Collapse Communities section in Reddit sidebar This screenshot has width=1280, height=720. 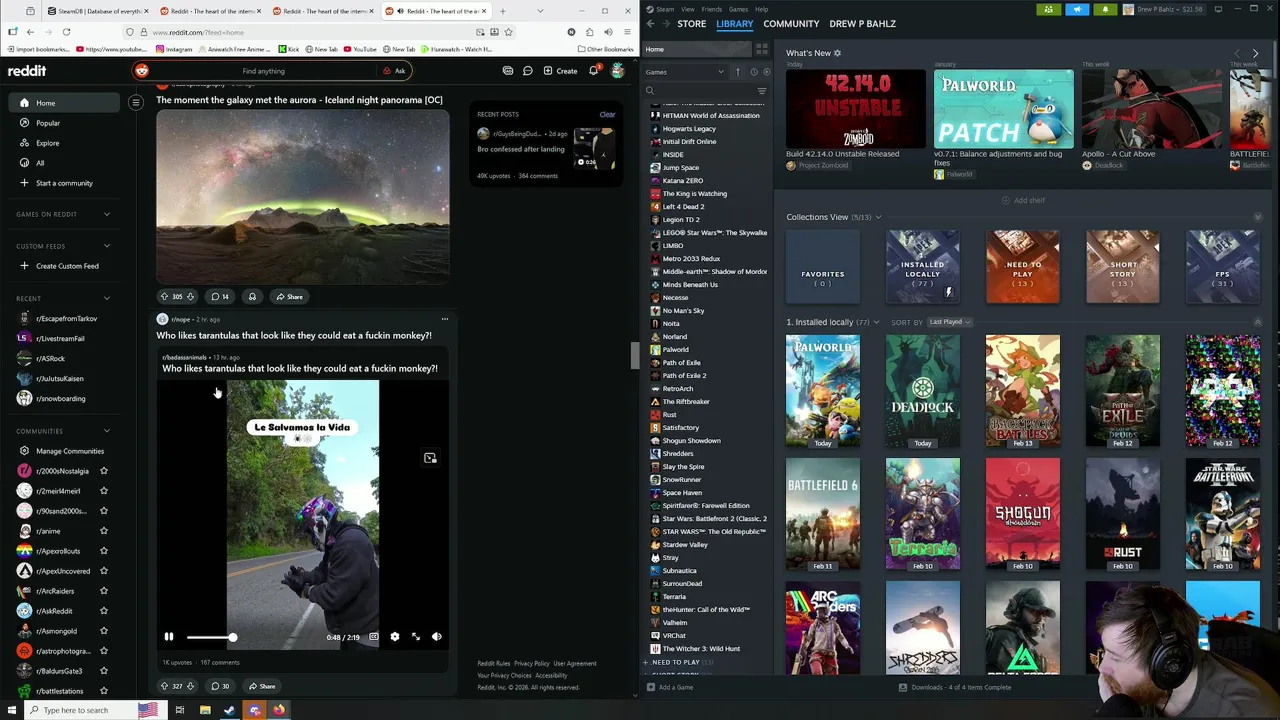[107, 431]
